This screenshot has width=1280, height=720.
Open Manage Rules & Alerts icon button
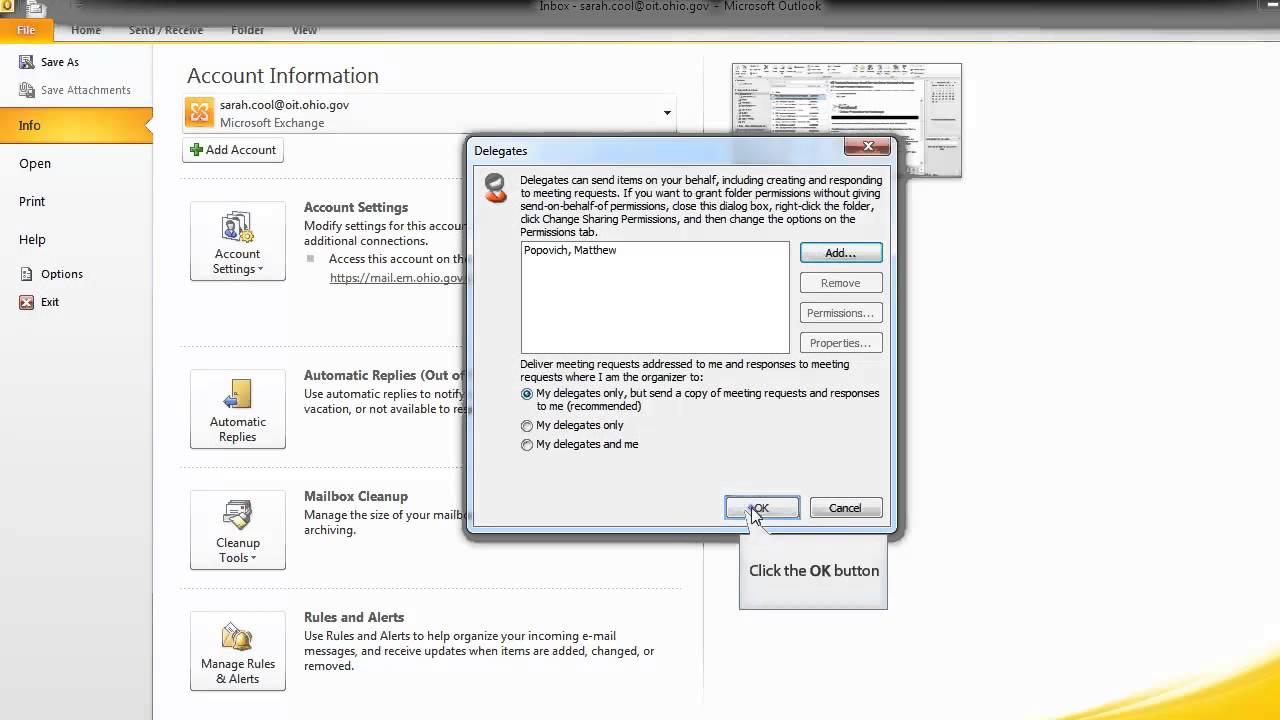click(x=238, y=651)
